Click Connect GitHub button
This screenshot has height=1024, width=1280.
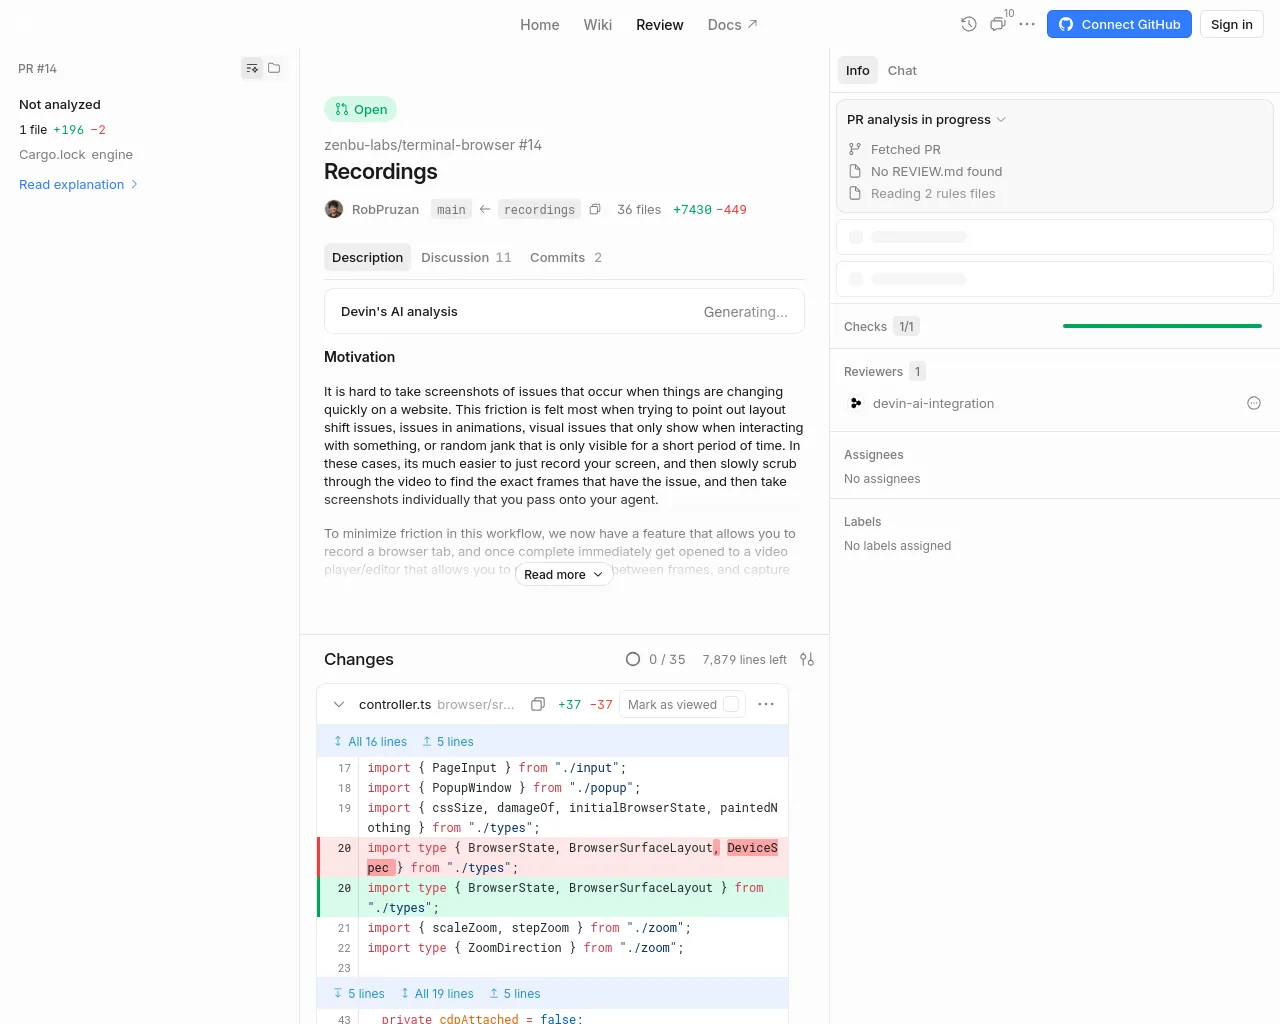click(x=1119, y=24)
